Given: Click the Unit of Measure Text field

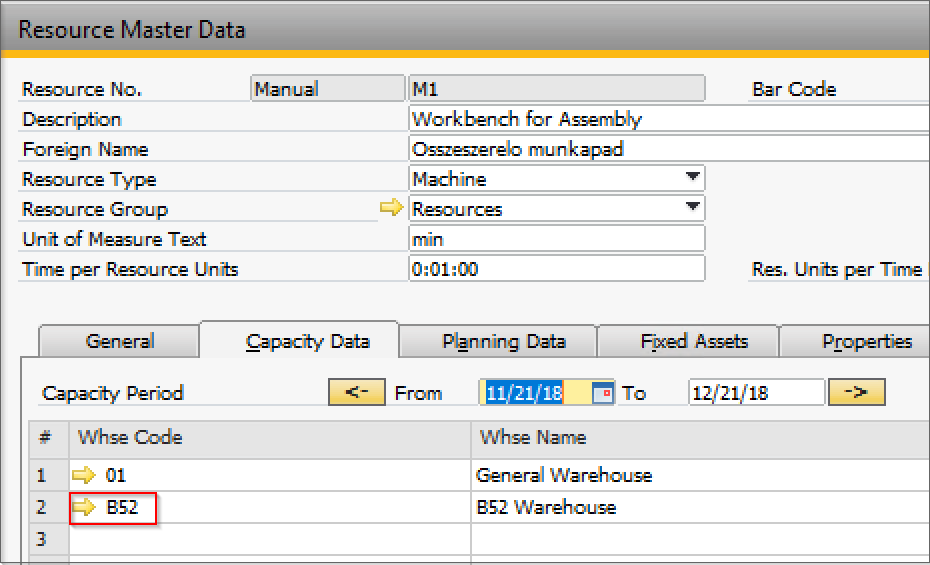Looking at the screenshot, I should coord(556,239).
